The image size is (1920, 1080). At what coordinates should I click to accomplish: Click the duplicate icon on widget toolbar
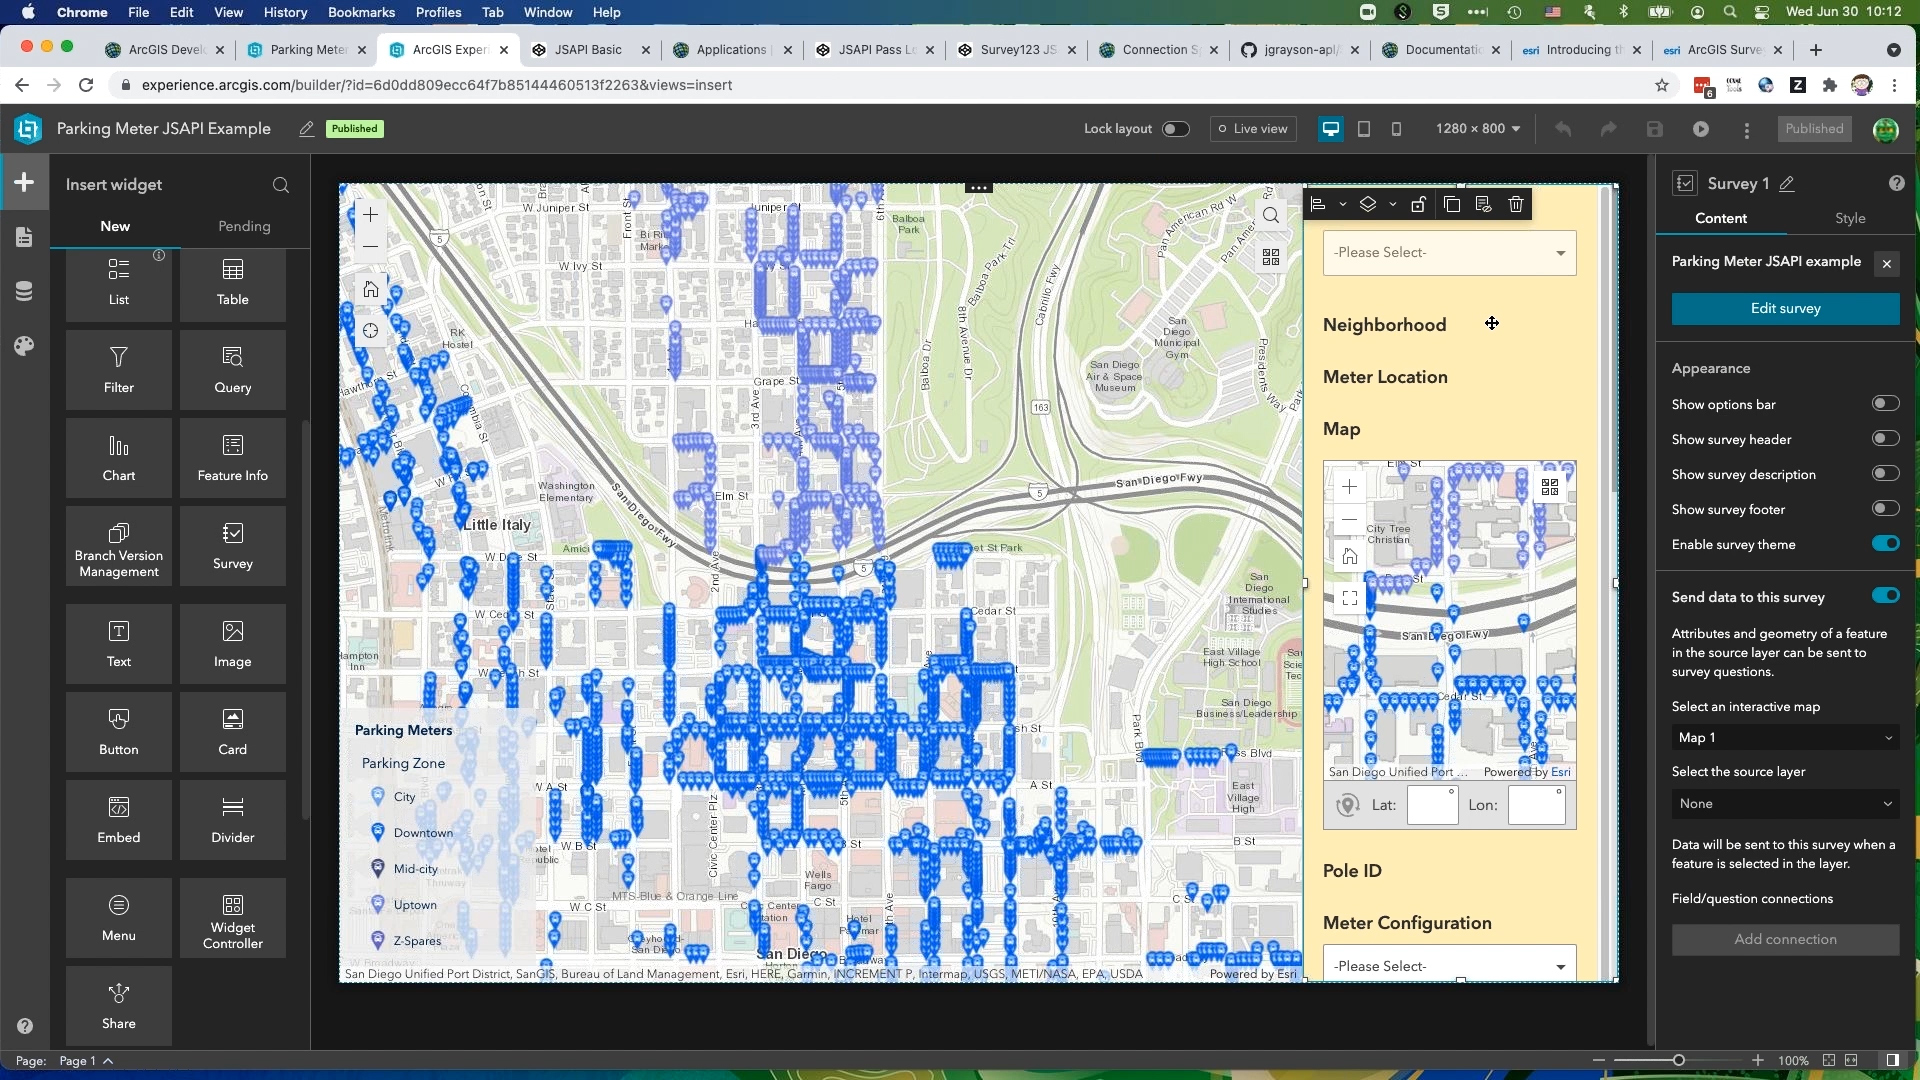(1452, 204)
